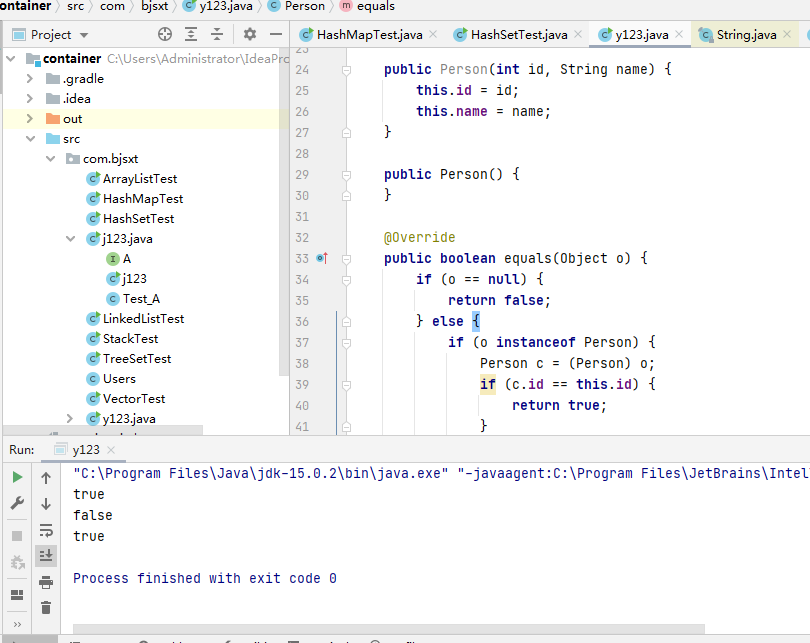
Task: Open ArrayListTest class in tree
Action: [x=132, y=179]
